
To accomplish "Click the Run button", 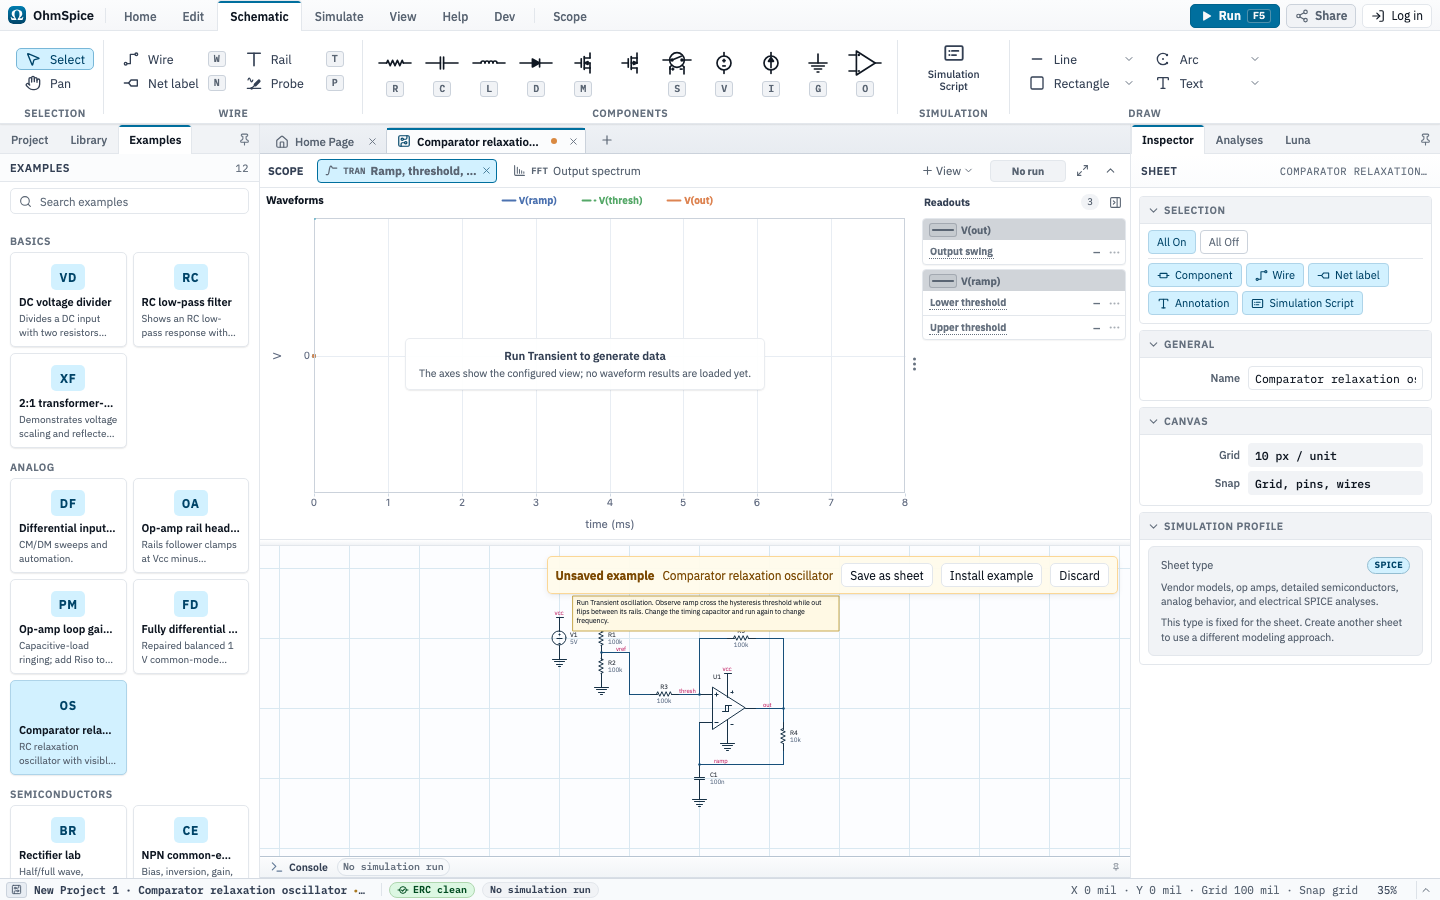I will point(1234,16).
